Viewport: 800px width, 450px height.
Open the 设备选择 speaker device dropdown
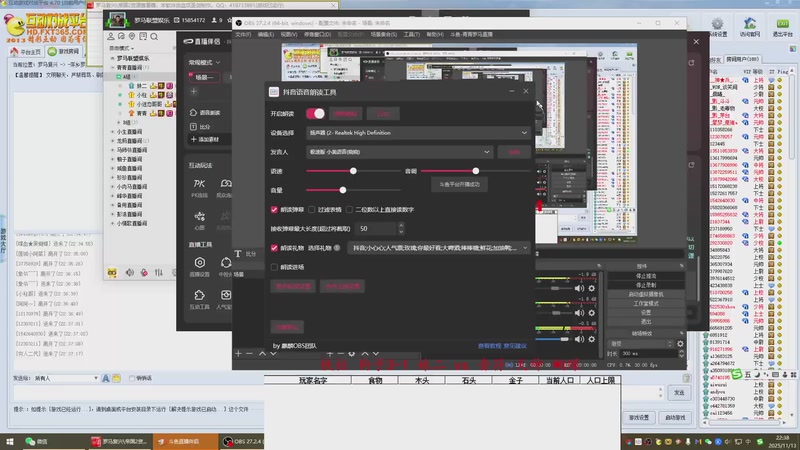click(x=418, y=133)
